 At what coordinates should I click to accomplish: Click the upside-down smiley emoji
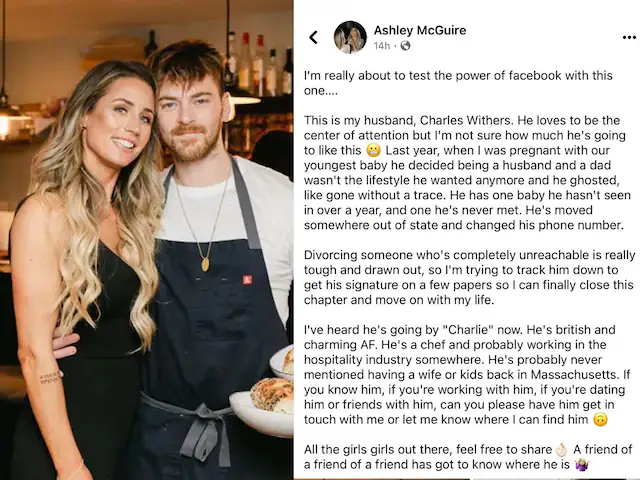[600, 420]
